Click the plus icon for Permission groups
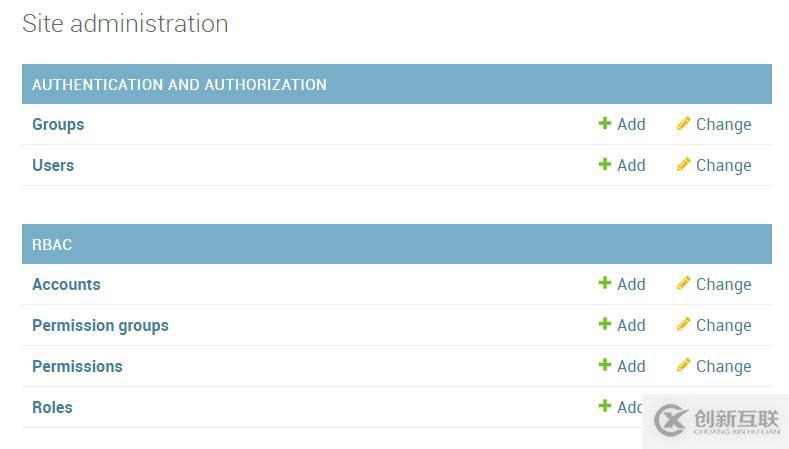789x449 pixels. (605, 325)
